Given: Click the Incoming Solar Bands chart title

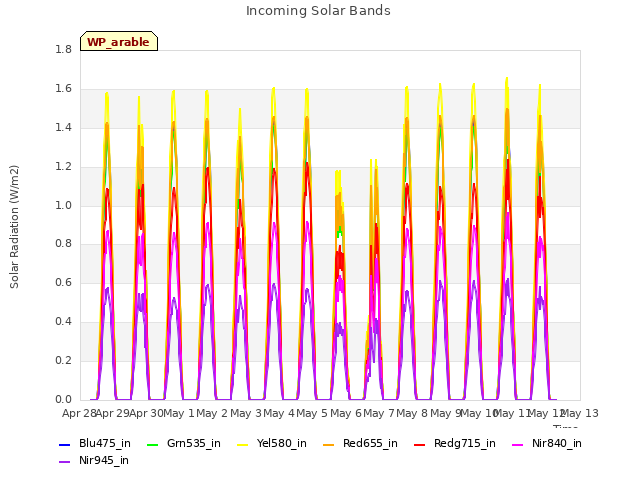Looking at the screenshot, I should click(x=318, y=11).
